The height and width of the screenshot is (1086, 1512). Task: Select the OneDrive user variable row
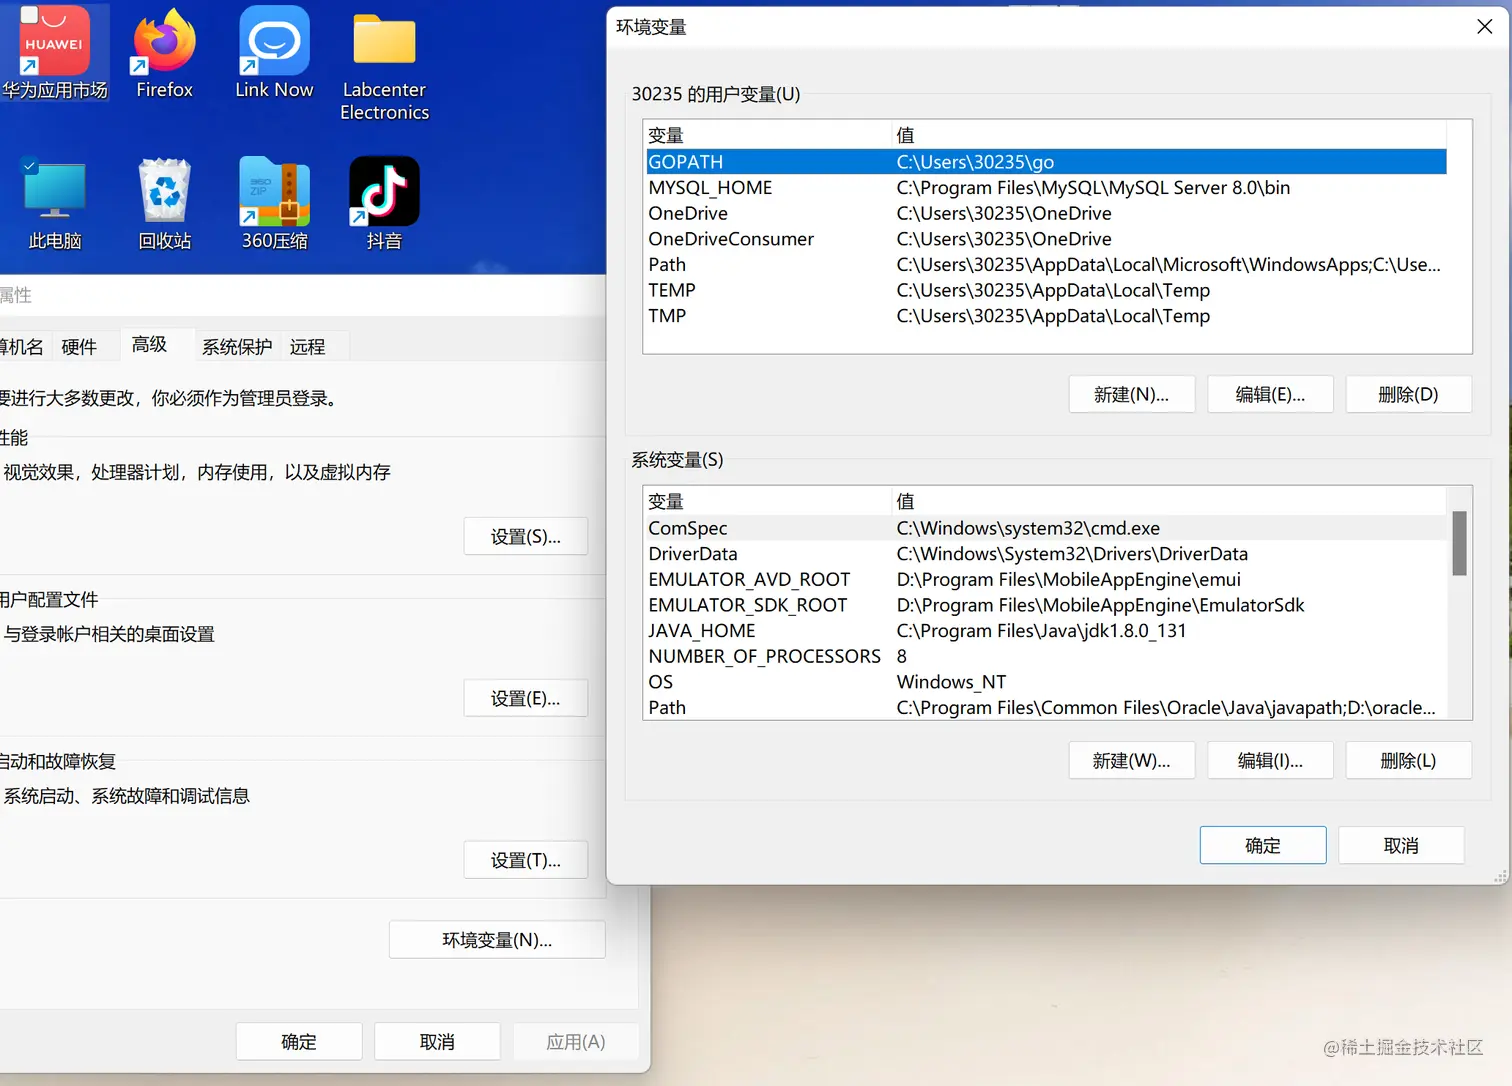click(1046, 213)
